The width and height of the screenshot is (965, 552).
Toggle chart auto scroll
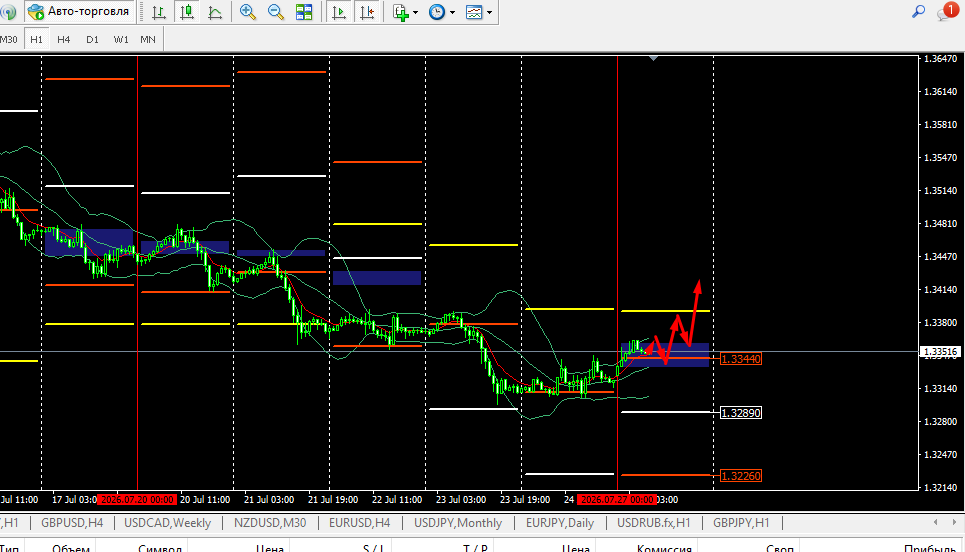coord(338,12)
